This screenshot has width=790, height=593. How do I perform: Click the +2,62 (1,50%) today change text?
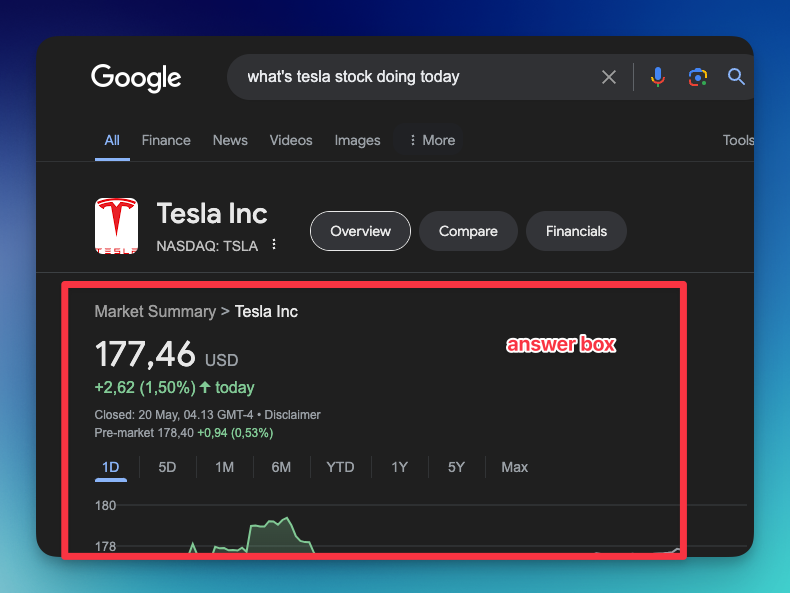click(x=174, y=387)
